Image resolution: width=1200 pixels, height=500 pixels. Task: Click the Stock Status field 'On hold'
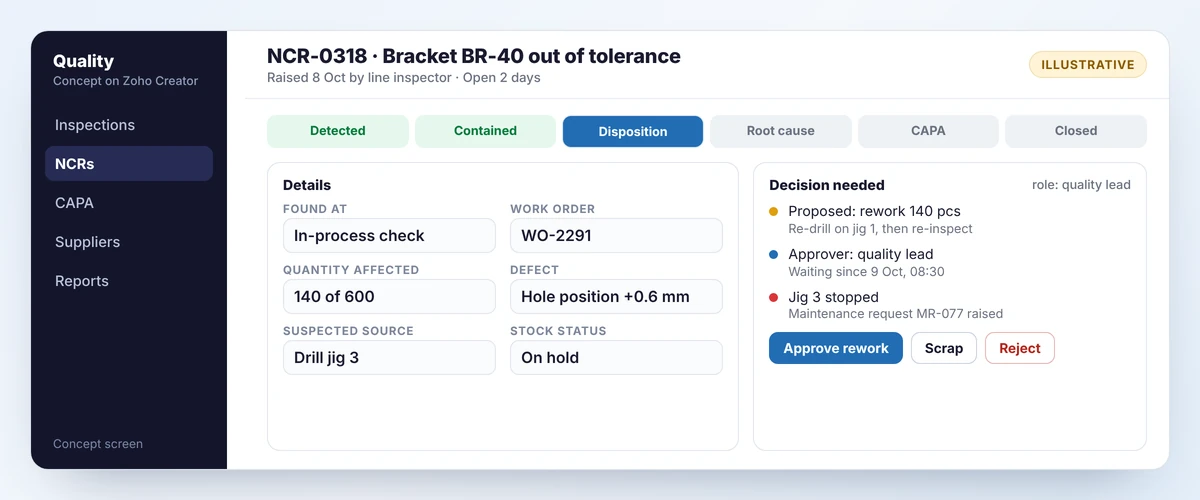tap(616, 358)
